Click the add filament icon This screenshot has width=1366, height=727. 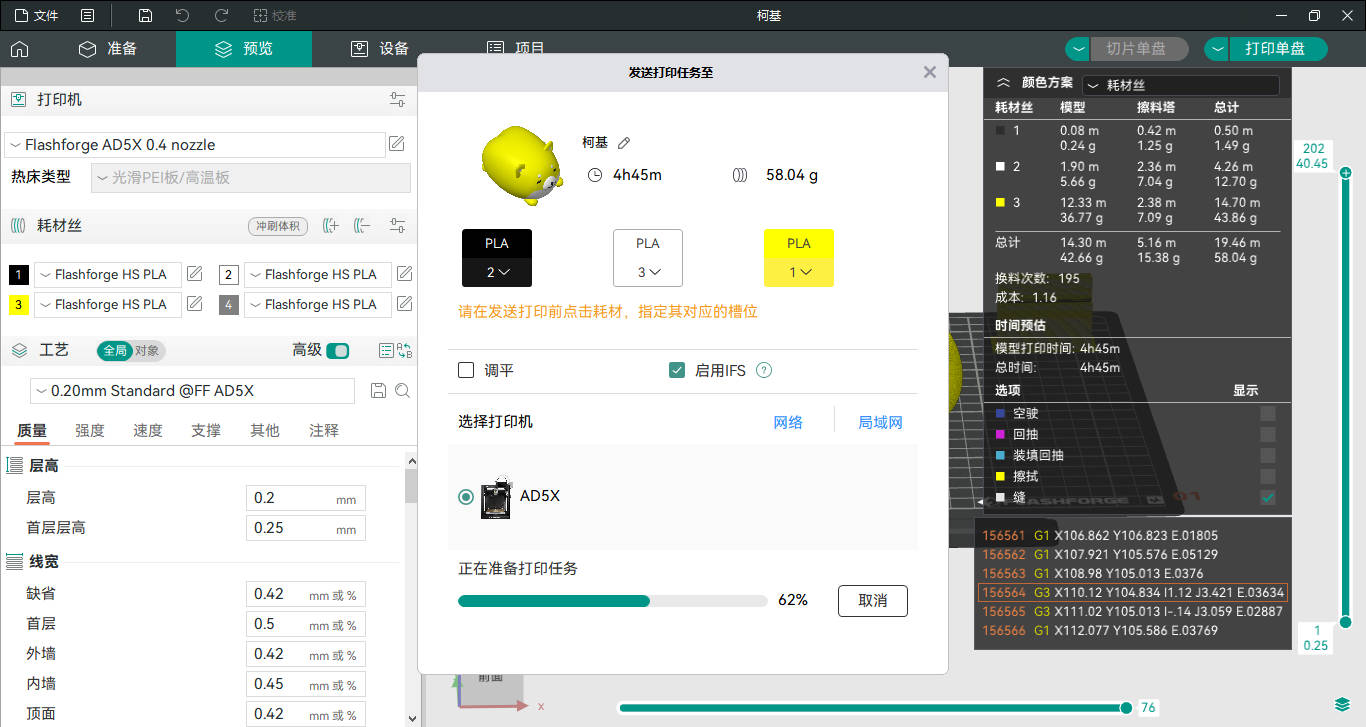pos(331,226)
